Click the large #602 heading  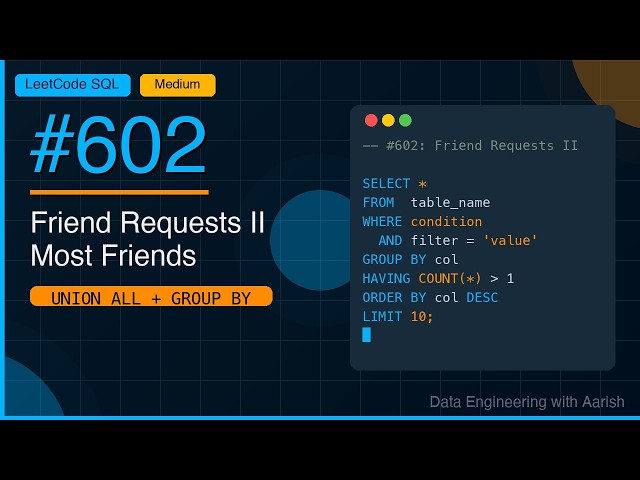click(118, 145)
